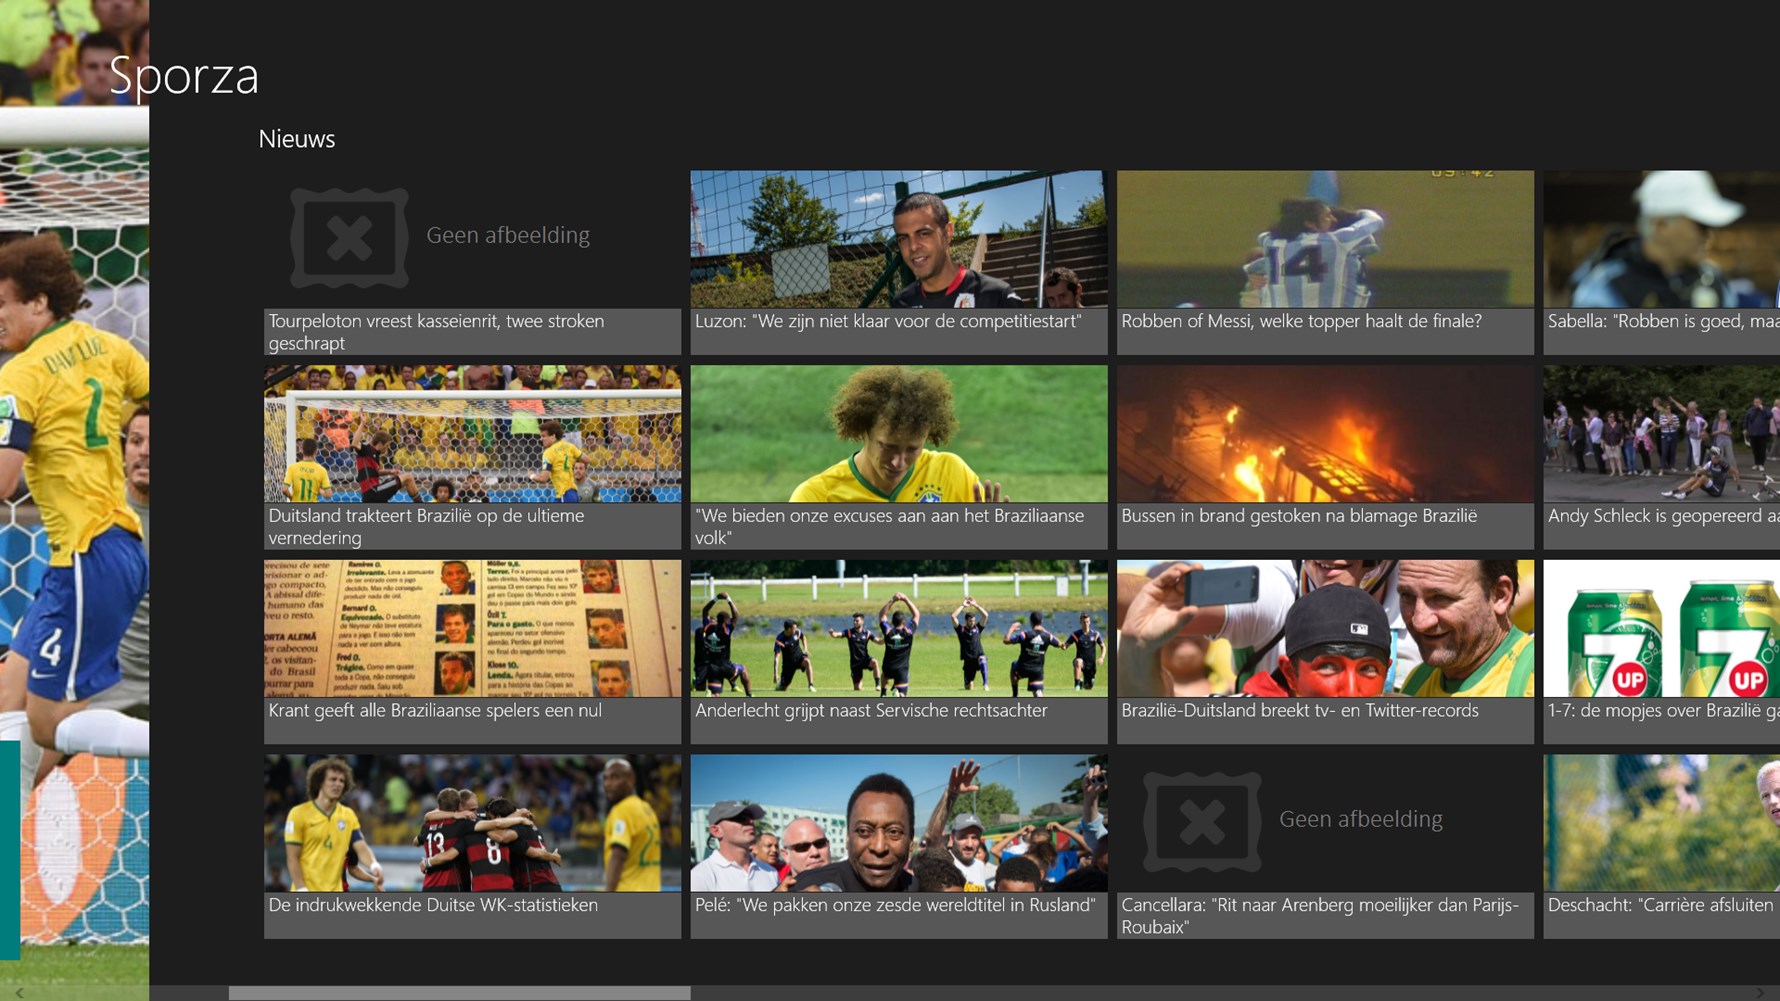Click 'We bieden onze excuses aan' headline
1780x1001 pixels.
pyautogui.click(x=890, y=527)
